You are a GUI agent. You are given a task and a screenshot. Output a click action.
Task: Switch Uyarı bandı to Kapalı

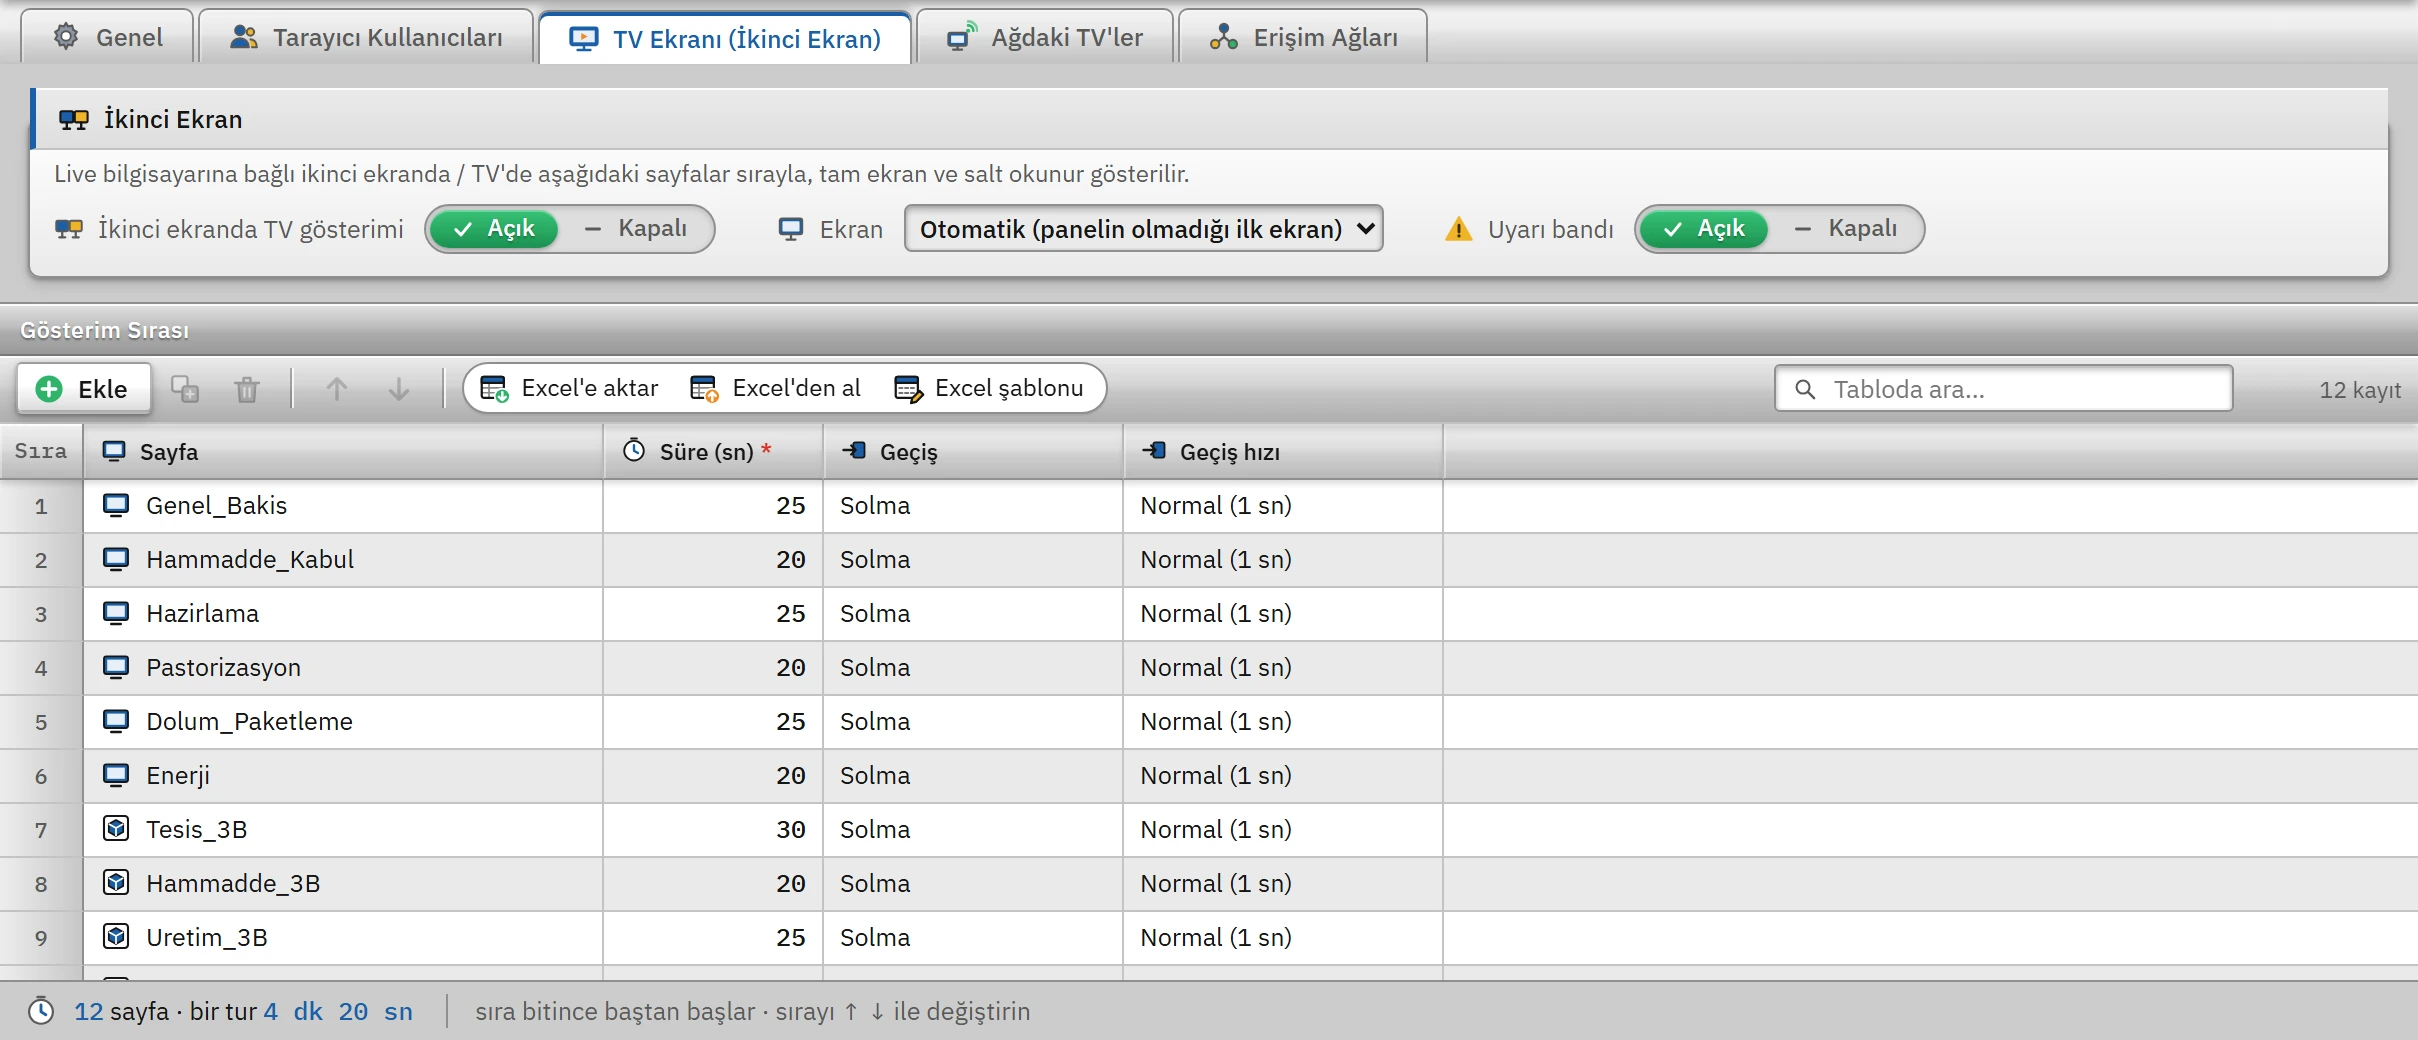click(x=1846, y=229)
